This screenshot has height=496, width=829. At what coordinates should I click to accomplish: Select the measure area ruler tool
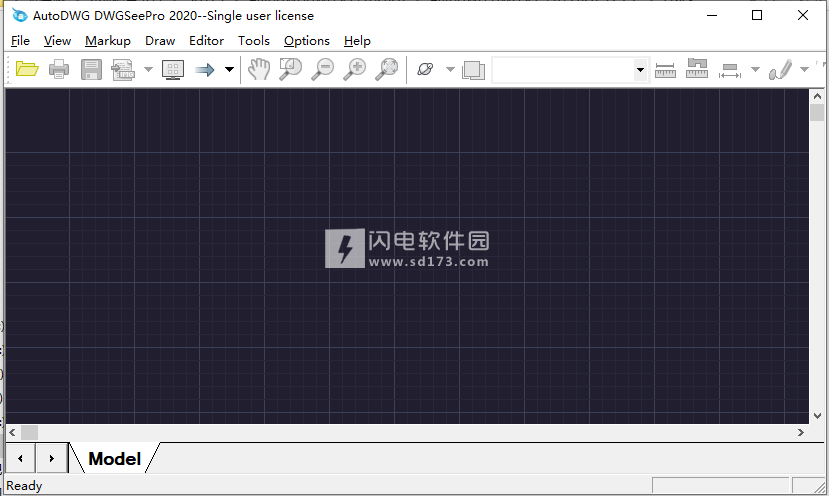click(x=697, y=69)
